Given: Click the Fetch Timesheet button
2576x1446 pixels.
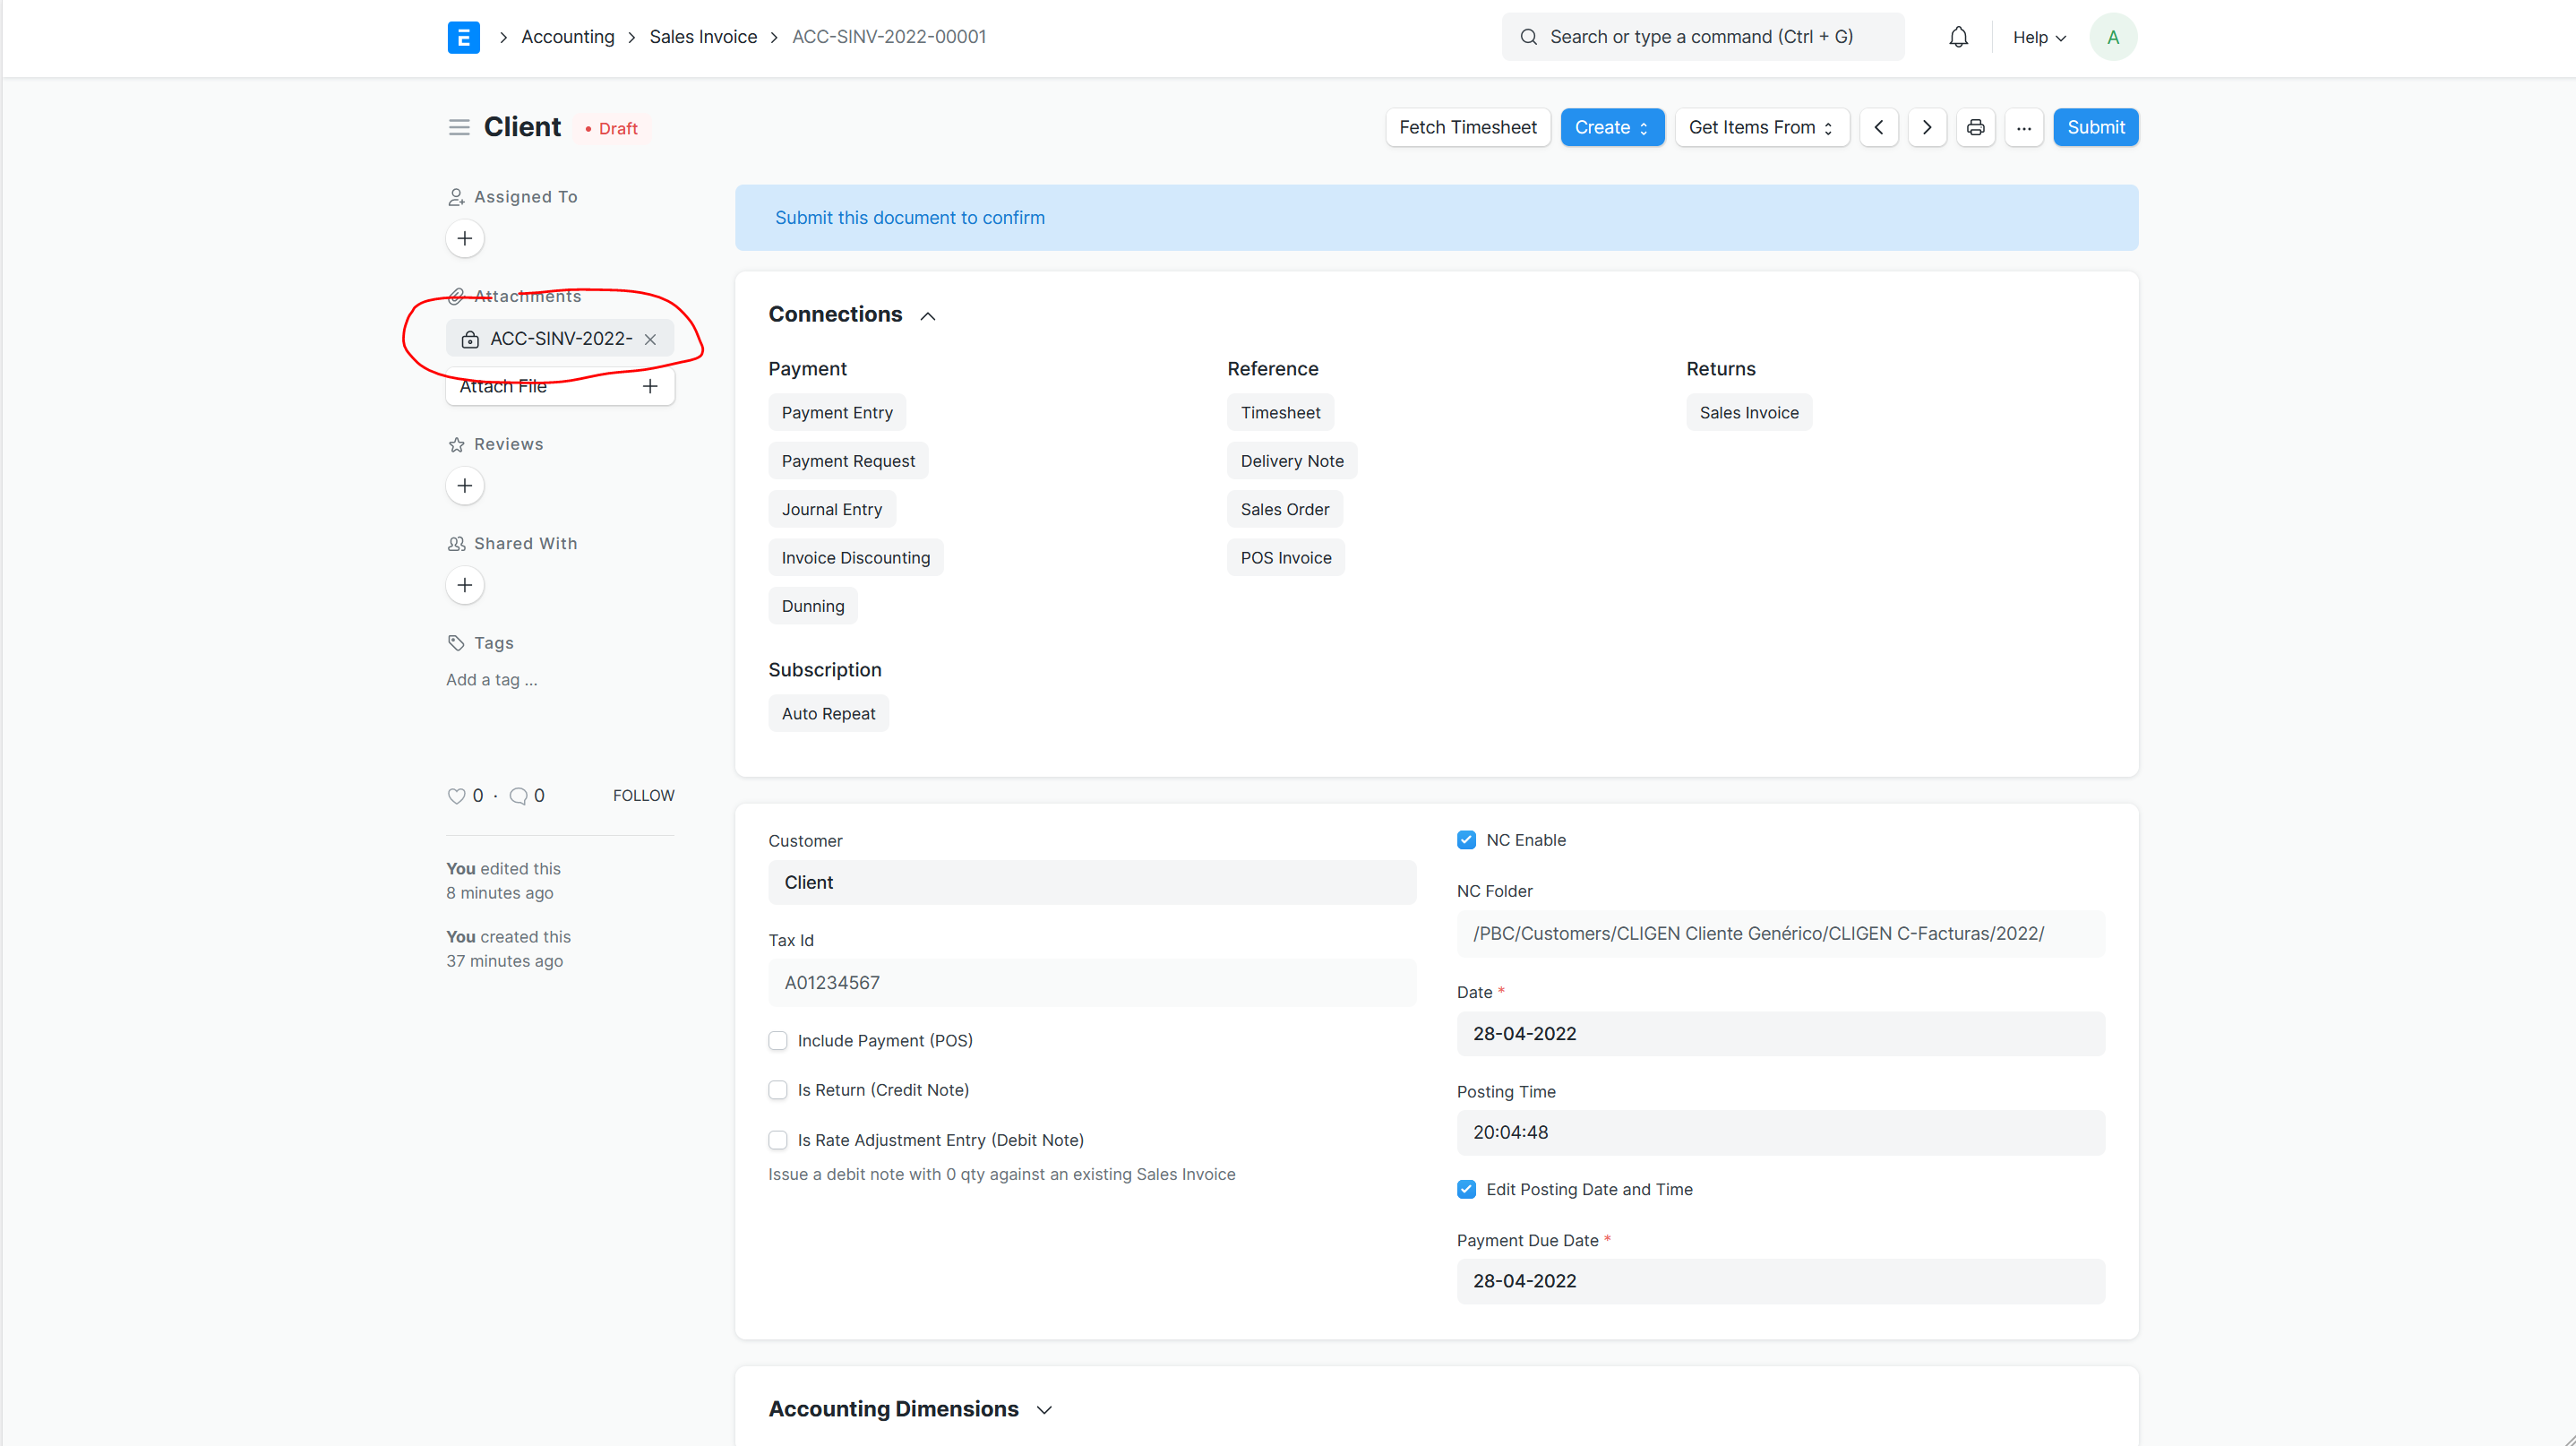Looking at the screenshot, I should pos(1465,125).
